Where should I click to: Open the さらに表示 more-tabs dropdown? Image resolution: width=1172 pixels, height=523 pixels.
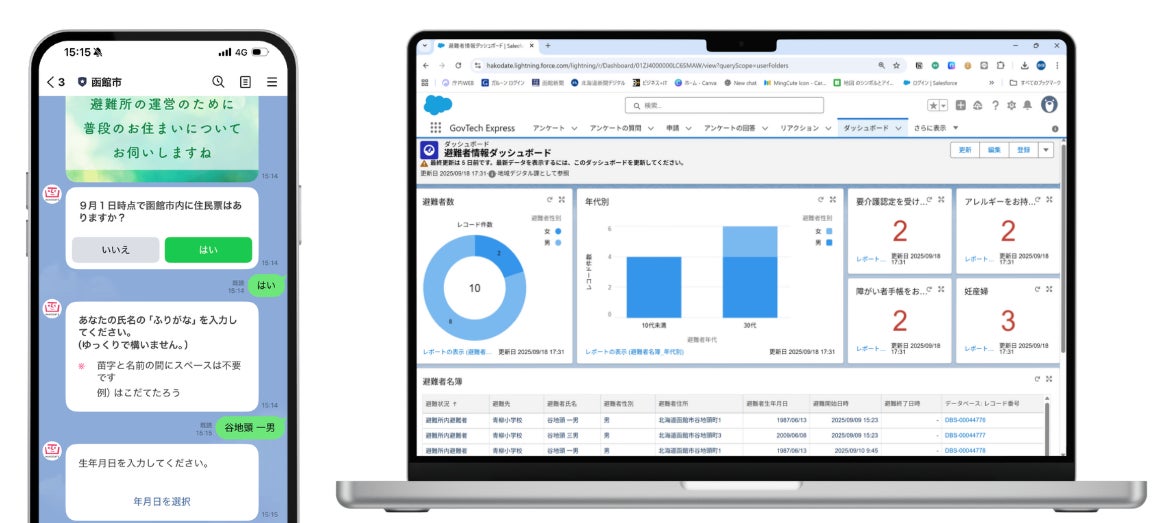934,128
